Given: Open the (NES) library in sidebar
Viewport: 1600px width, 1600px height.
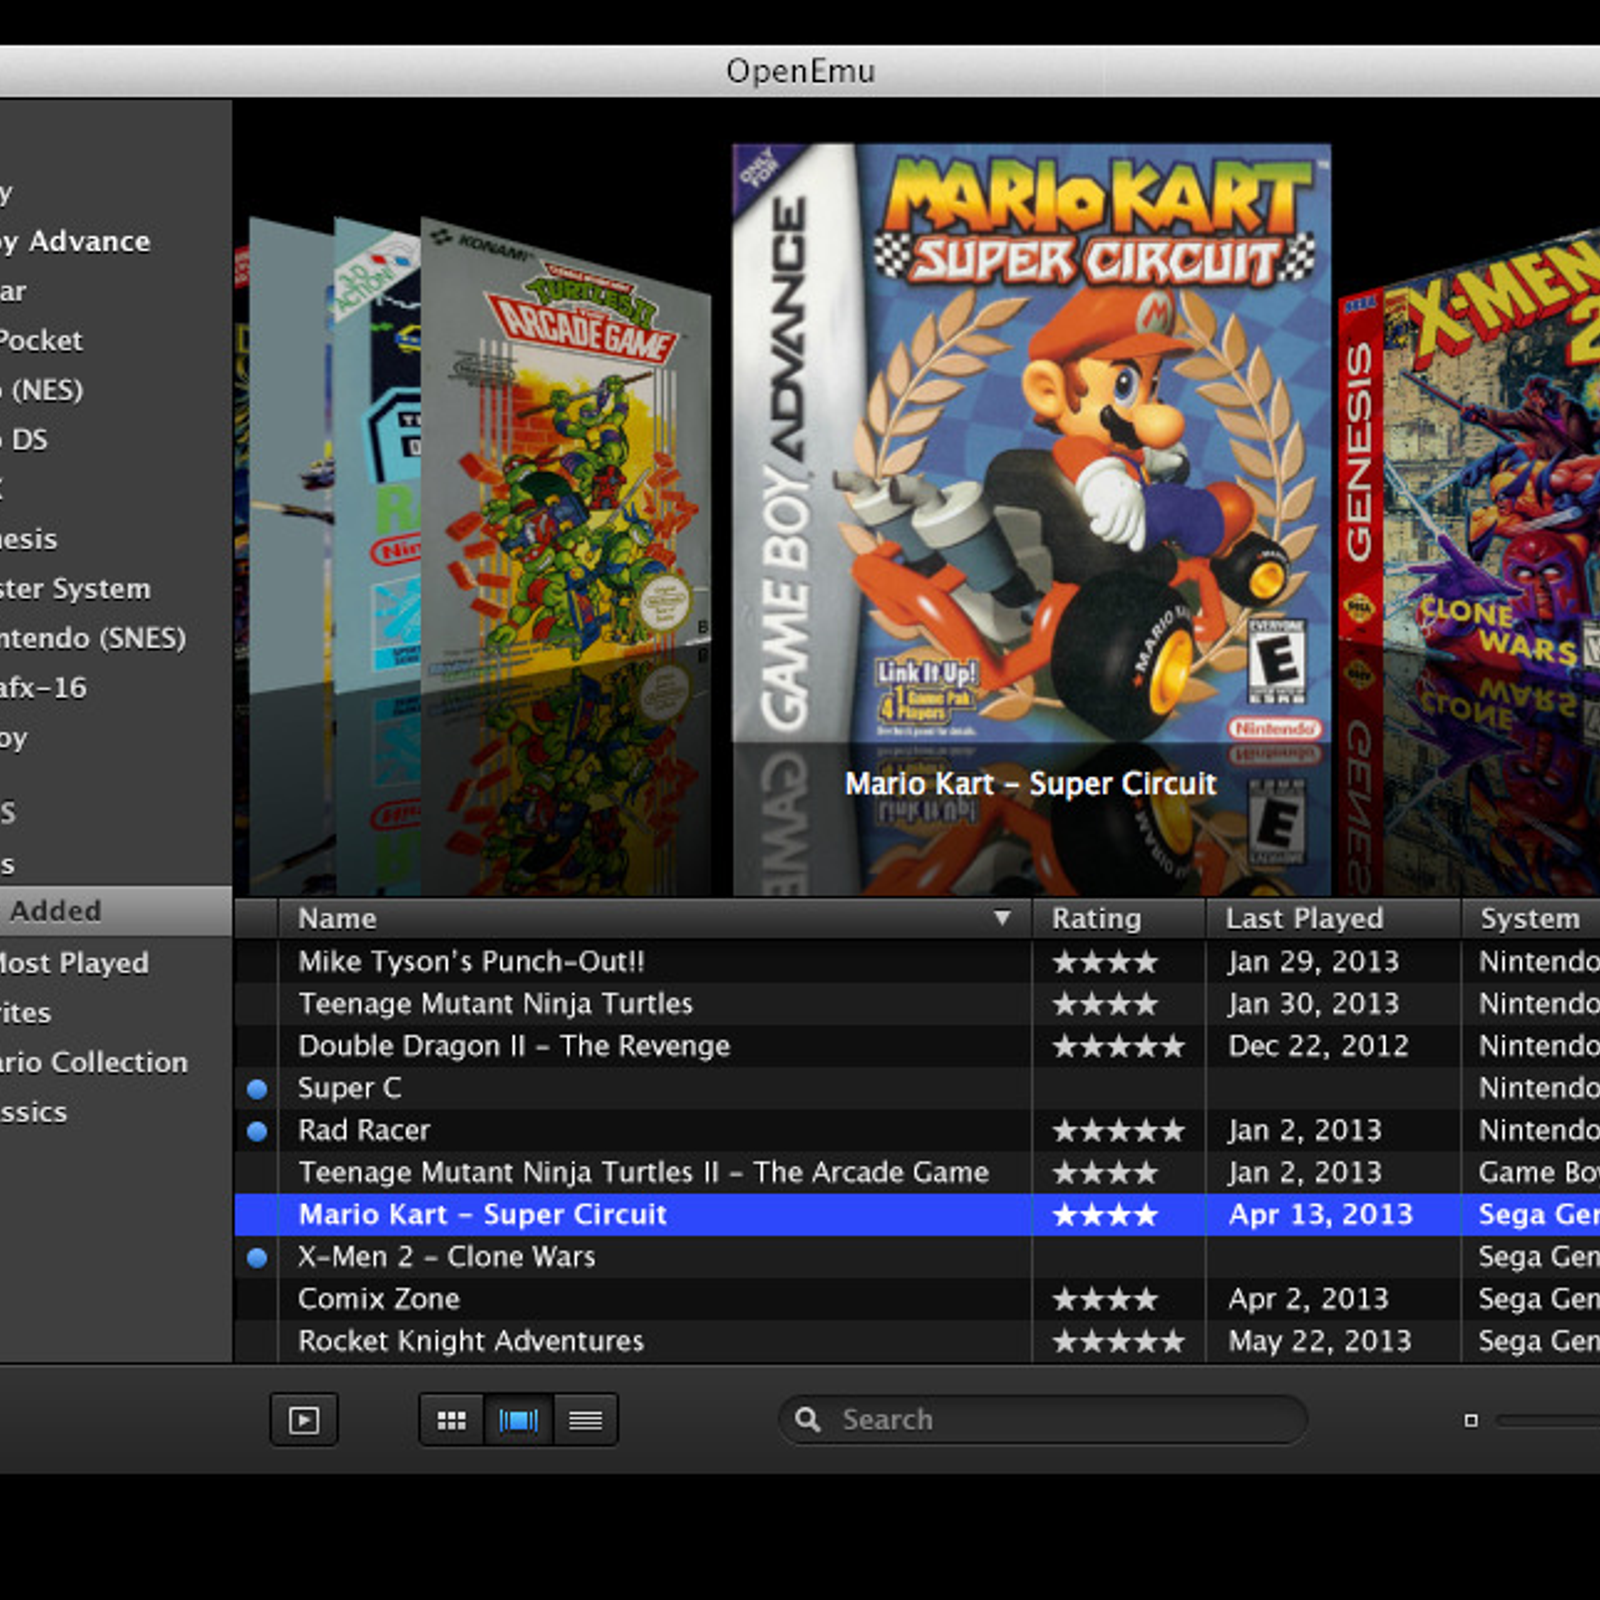Looking at the screenshot, I should click(x=42, y=389).
